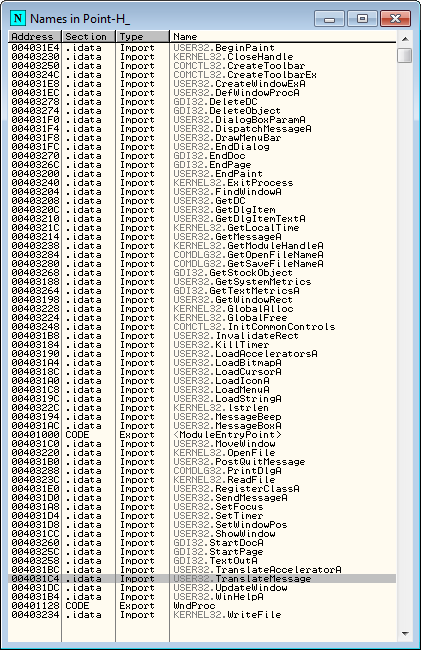The image size is (421, 650).
Task: Select the ModuleEntryPoint export row
Action: pyautogui.click(x=202, y=435)
